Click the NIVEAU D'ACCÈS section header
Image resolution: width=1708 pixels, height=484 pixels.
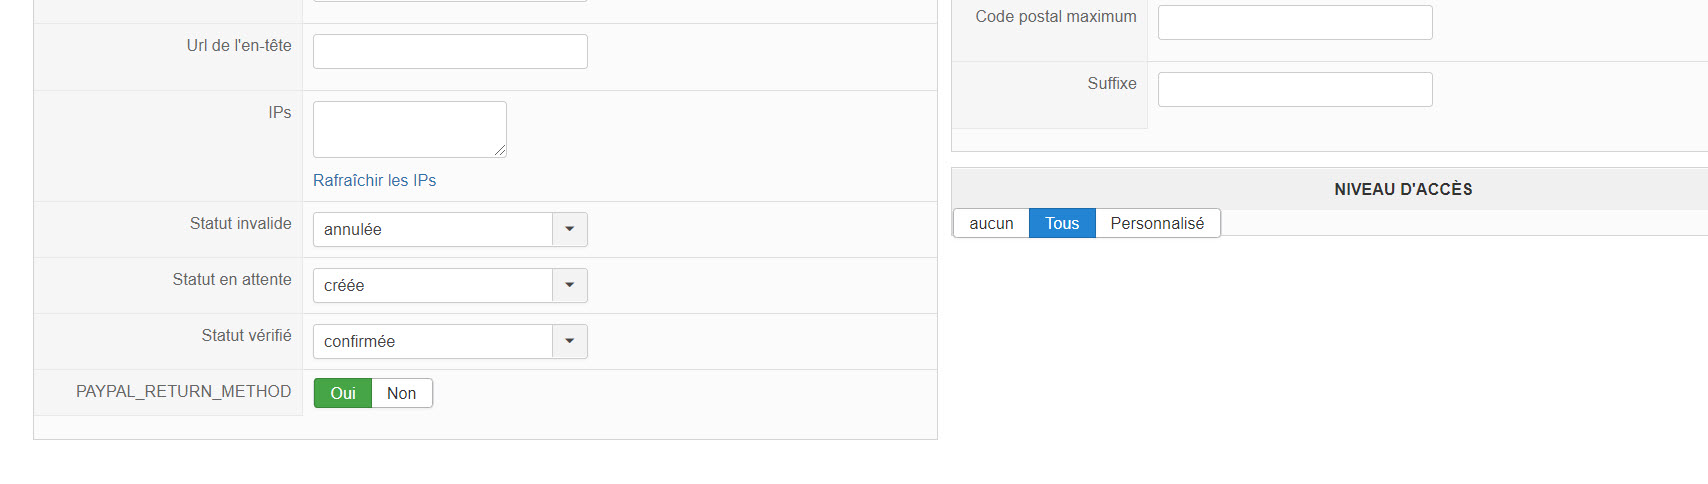tap(1403, 189)
